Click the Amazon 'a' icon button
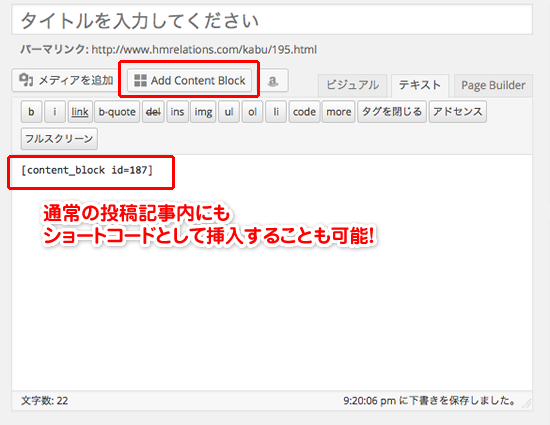Image resolution: width=550 pixels, height=425 pixels. (x=273, y=81)
